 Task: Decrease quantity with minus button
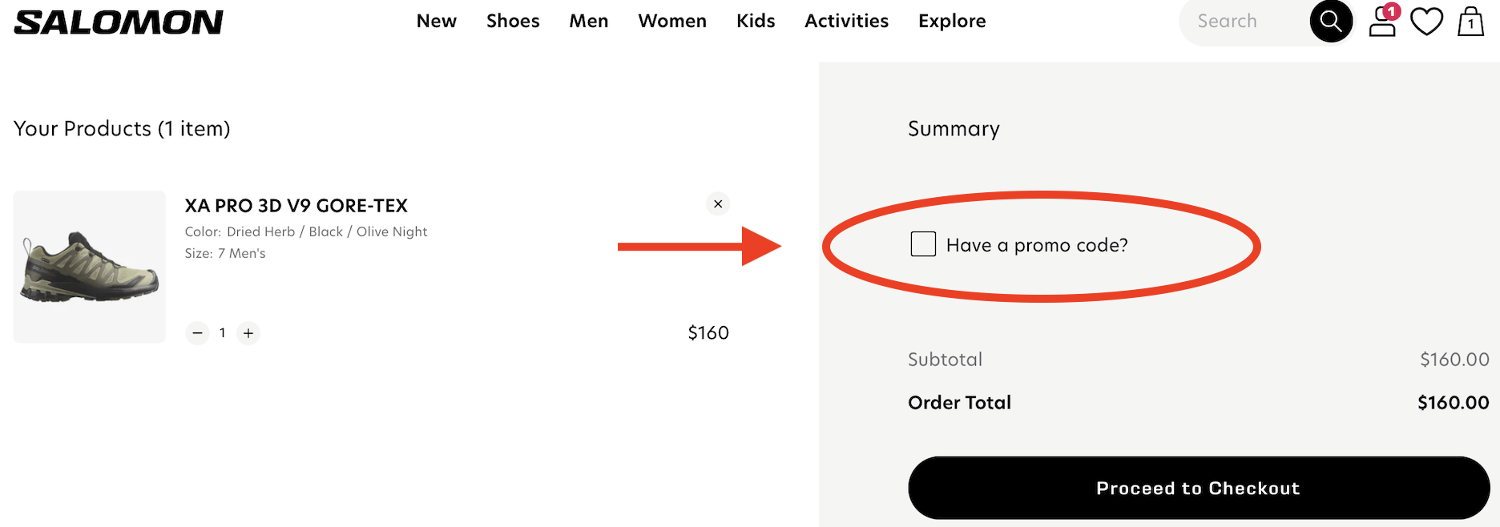197,333
